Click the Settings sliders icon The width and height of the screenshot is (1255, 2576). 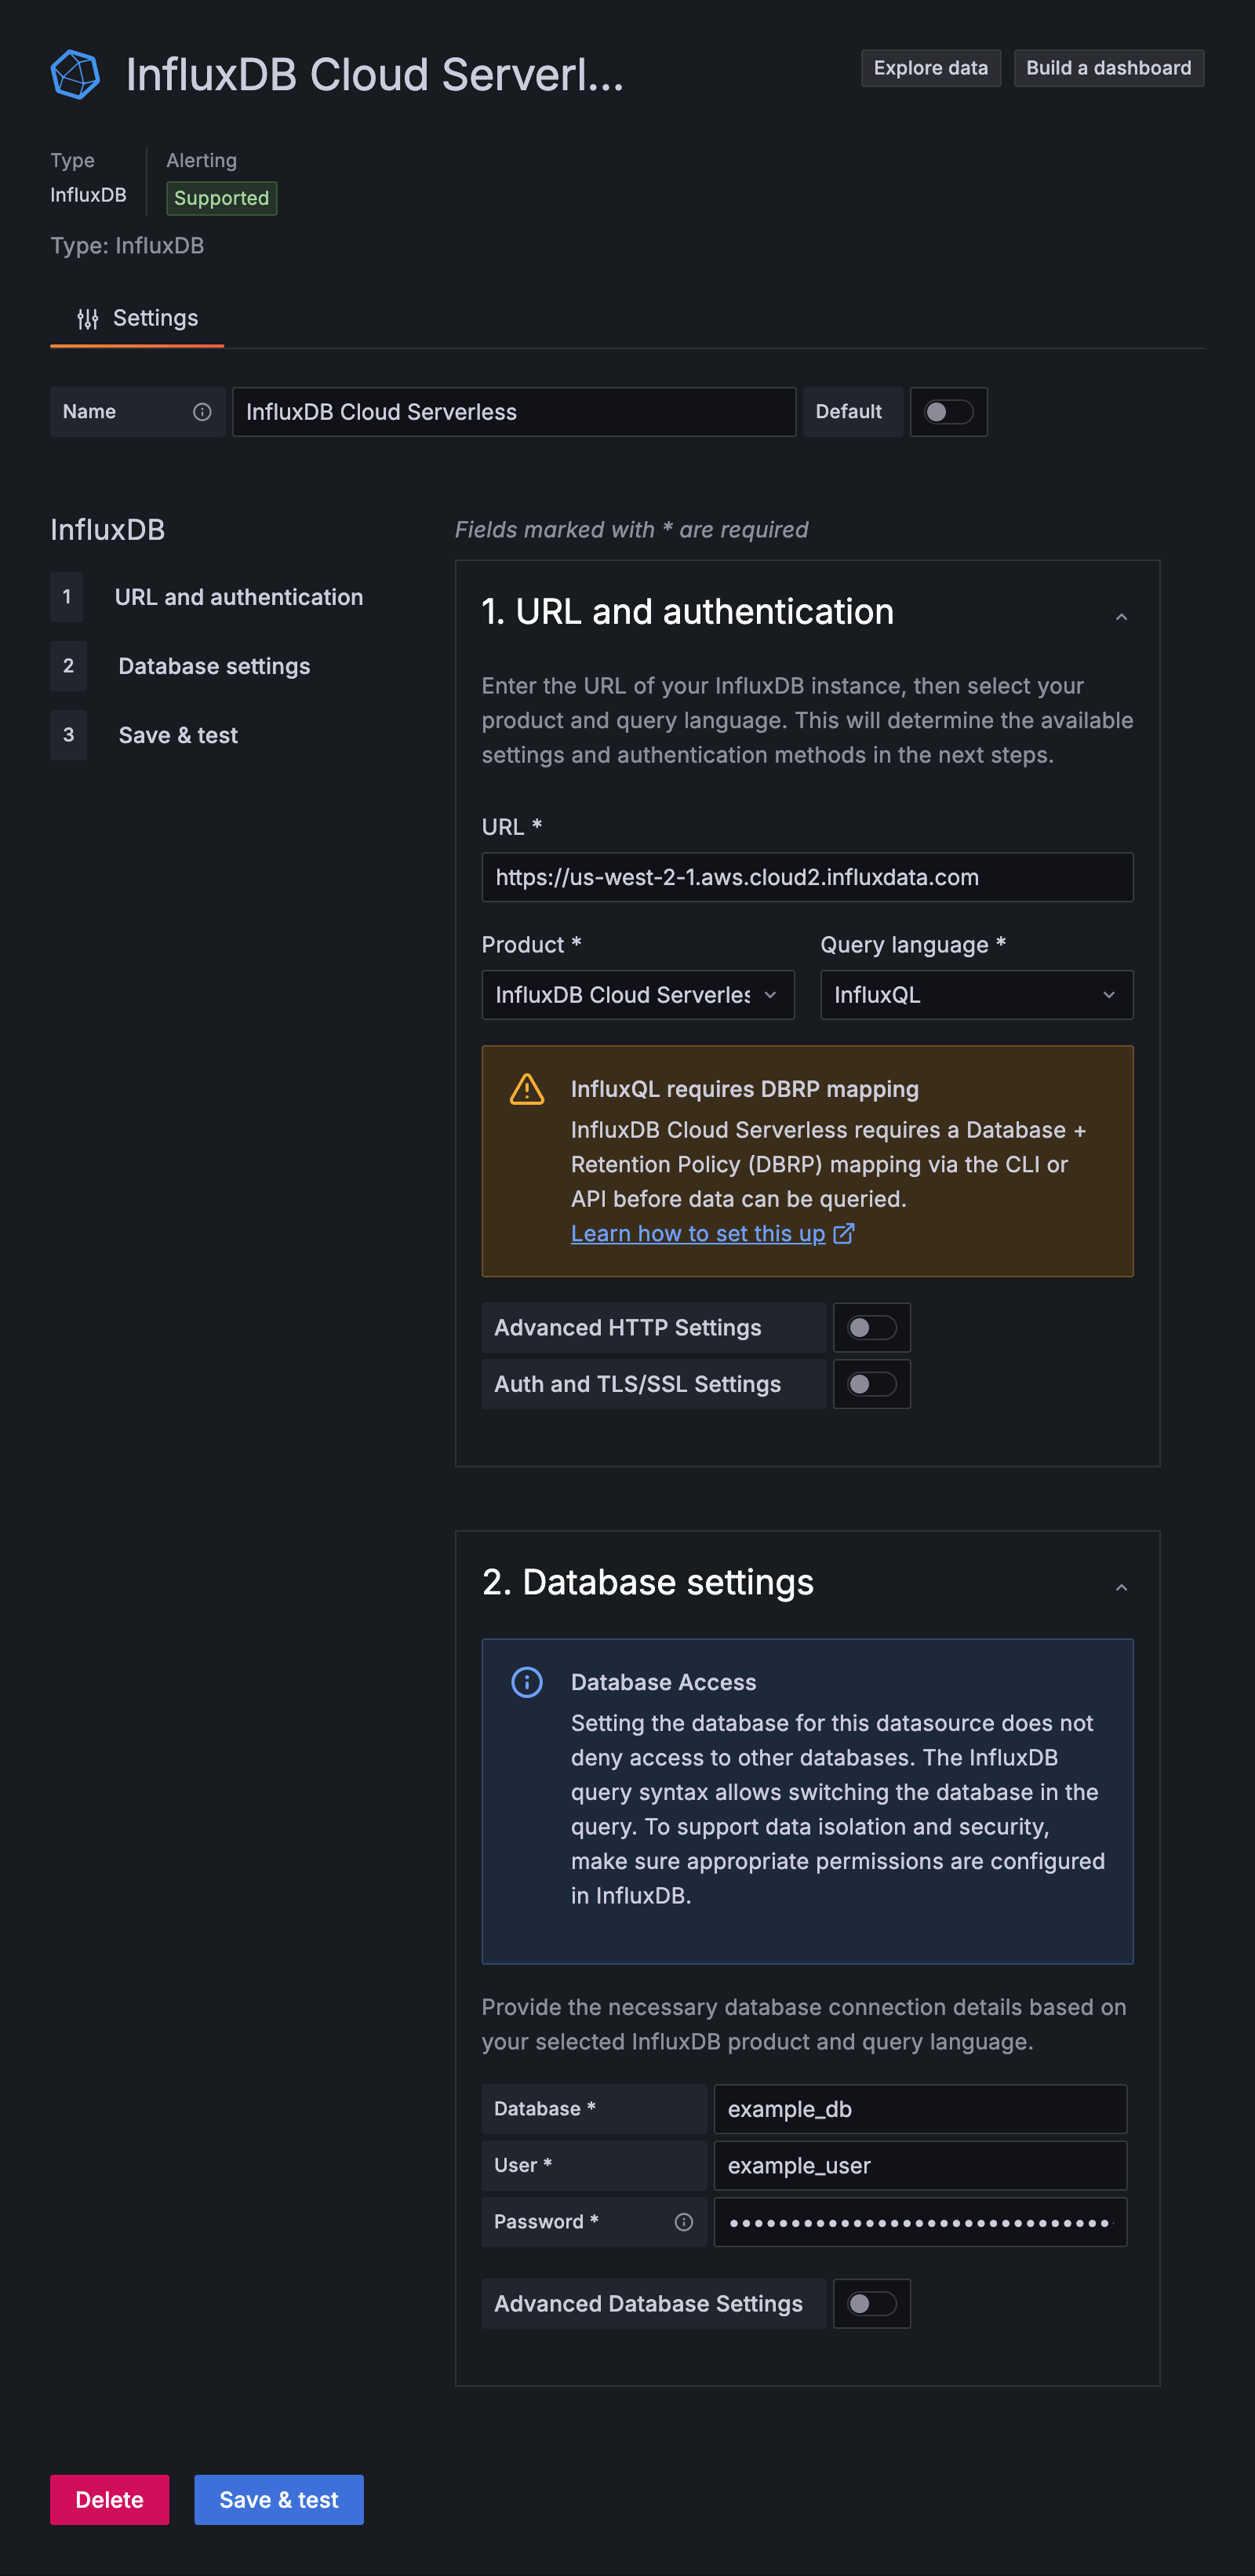88,319
